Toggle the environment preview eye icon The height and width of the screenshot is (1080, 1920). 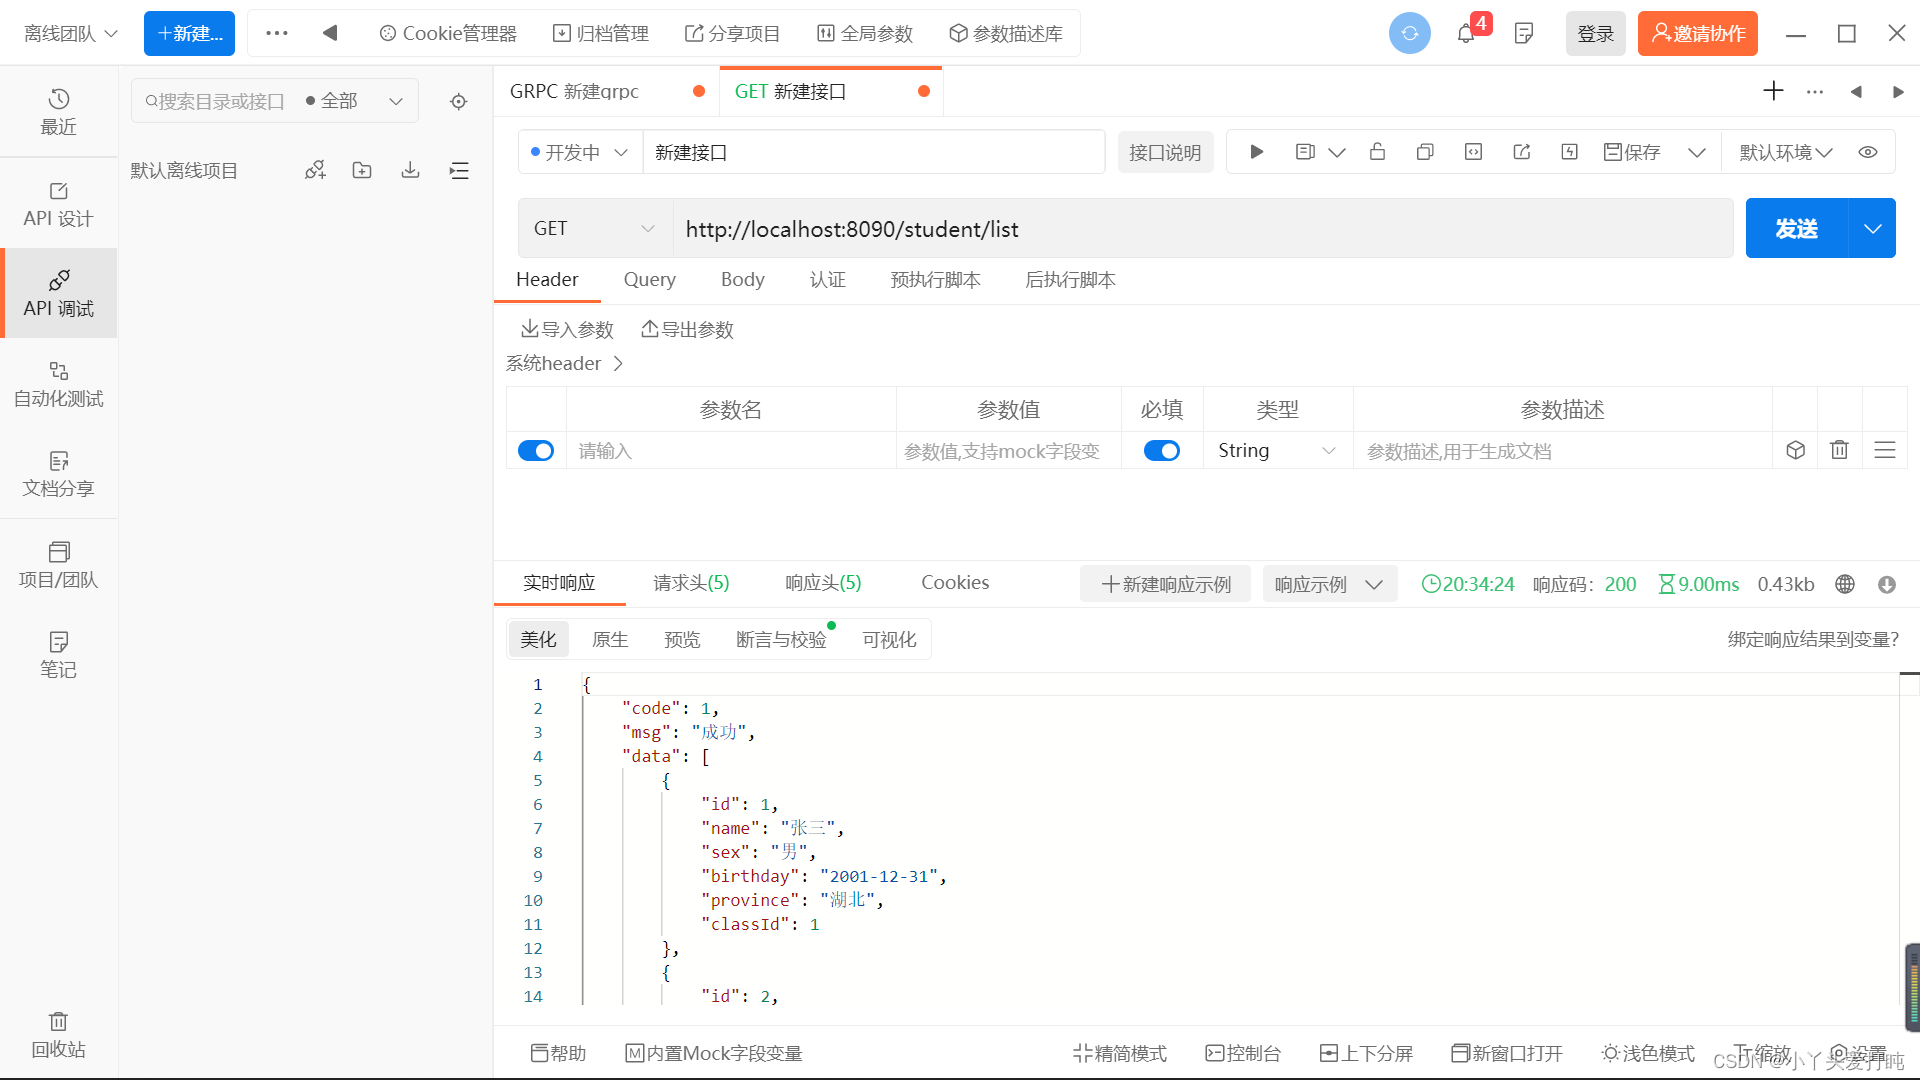pyautogui.click(x=1868, y=152)
